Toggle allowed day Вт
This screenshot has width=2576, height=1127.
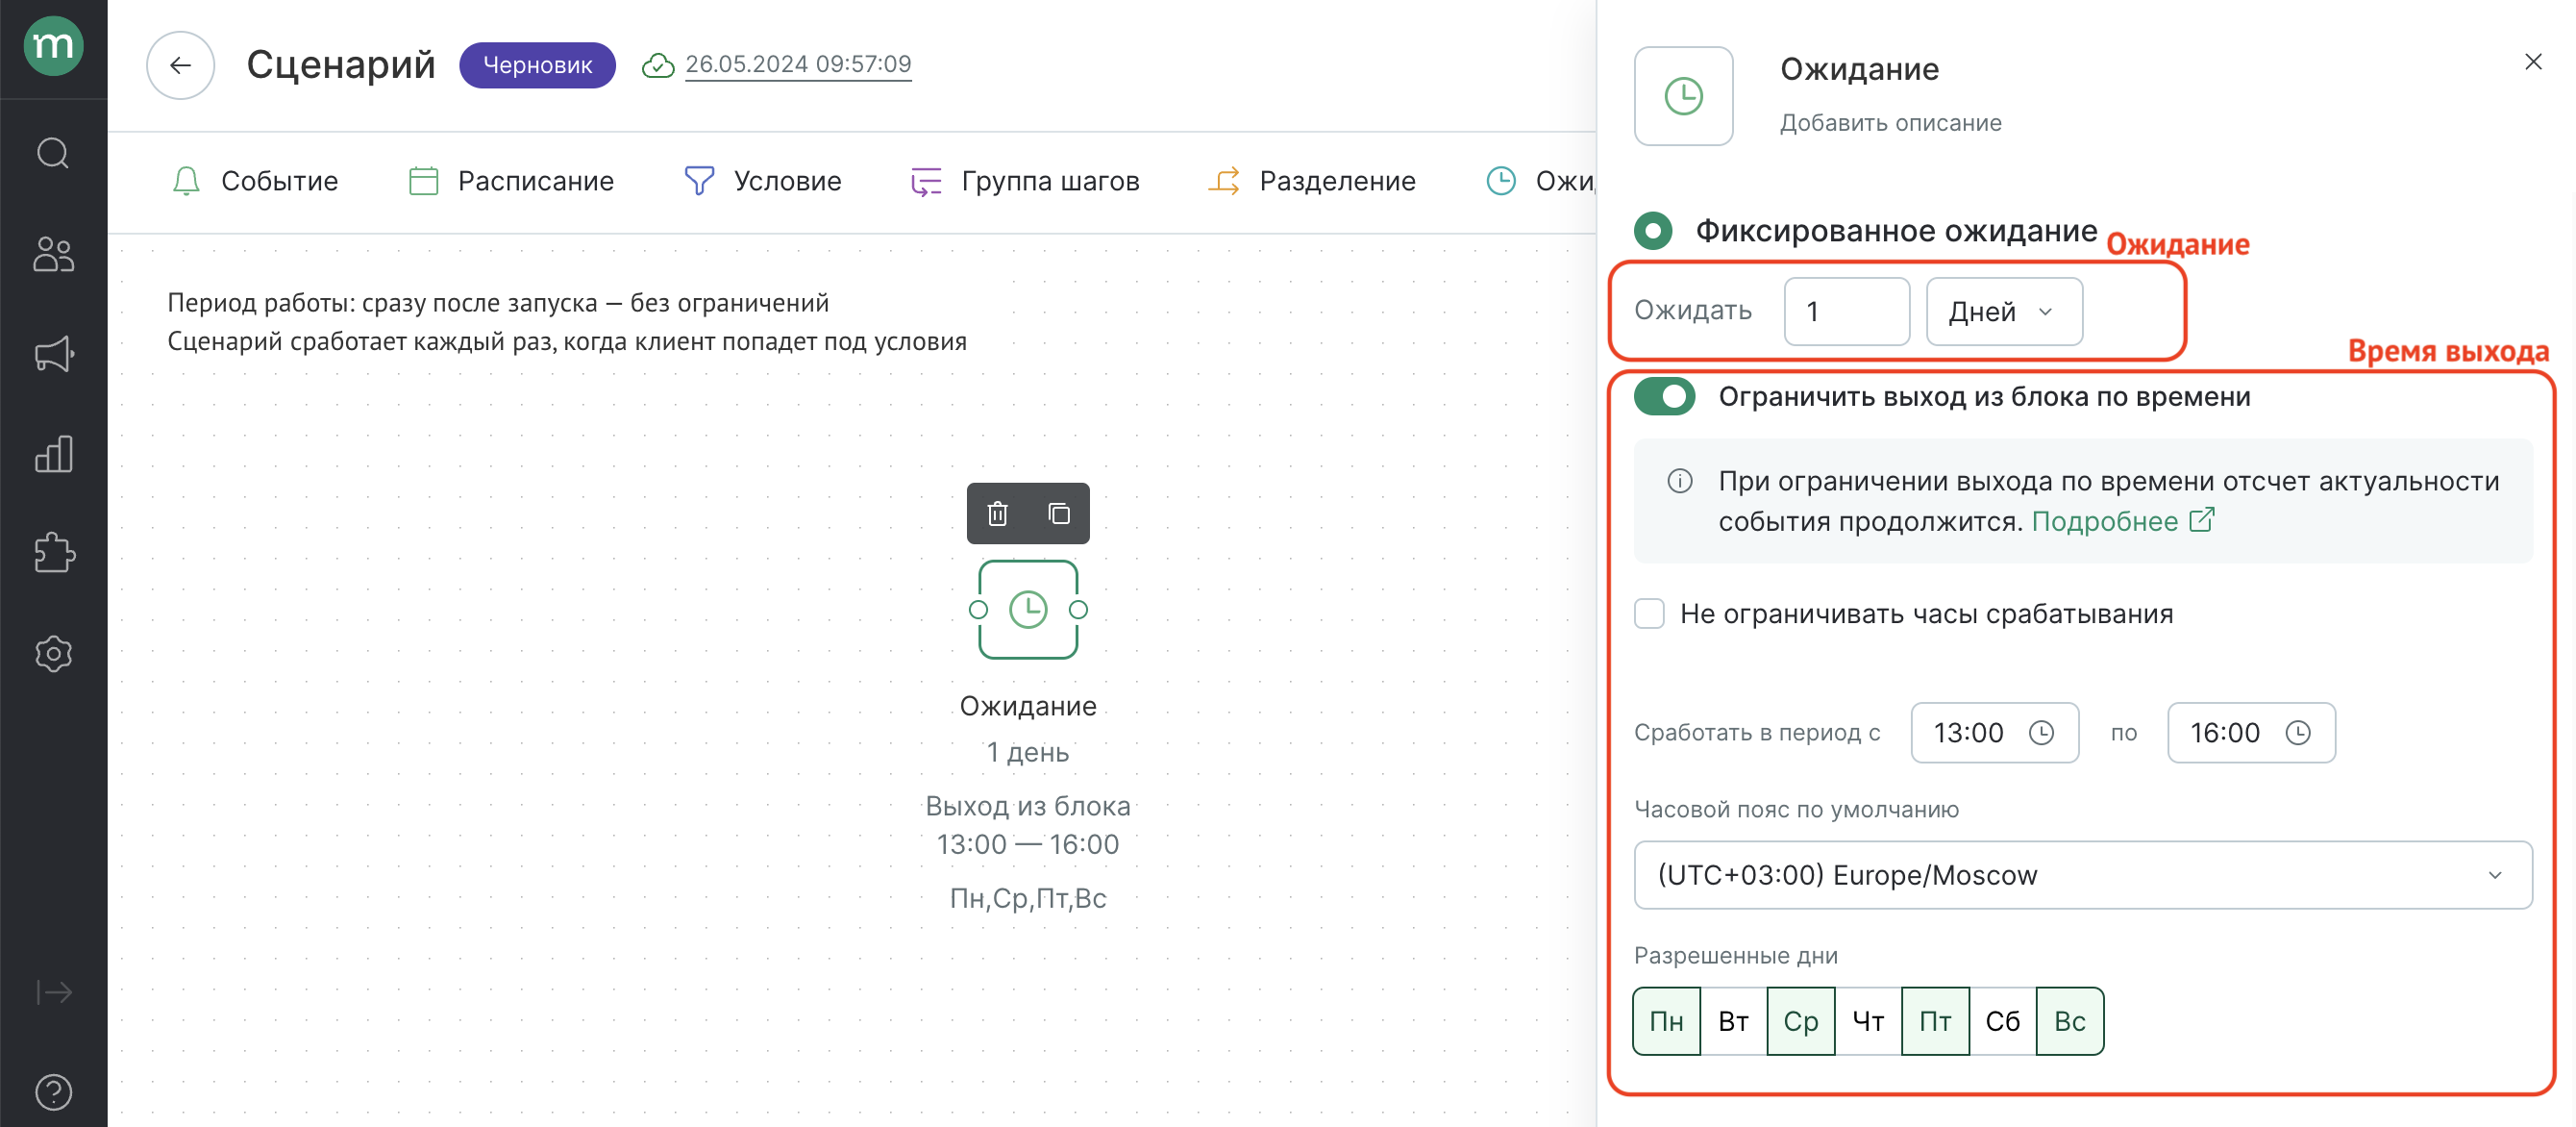[1733, 1021]
